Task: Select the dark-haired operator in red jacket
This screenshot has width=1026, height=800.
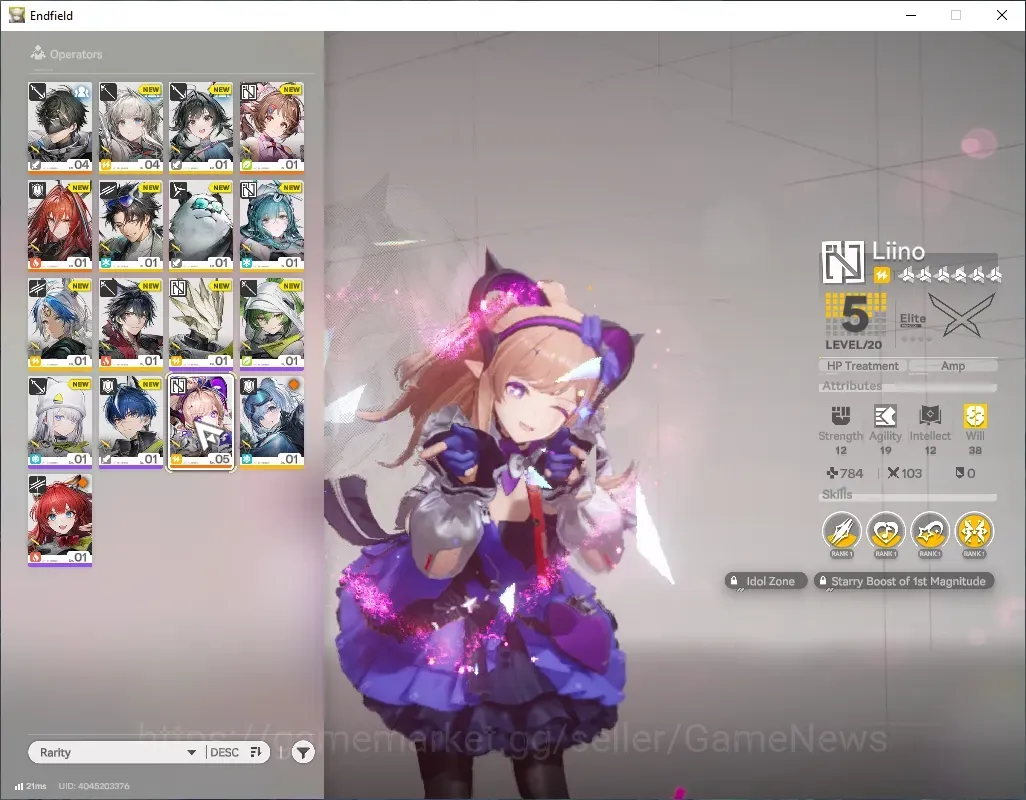Action: click(x=130, y=323)
